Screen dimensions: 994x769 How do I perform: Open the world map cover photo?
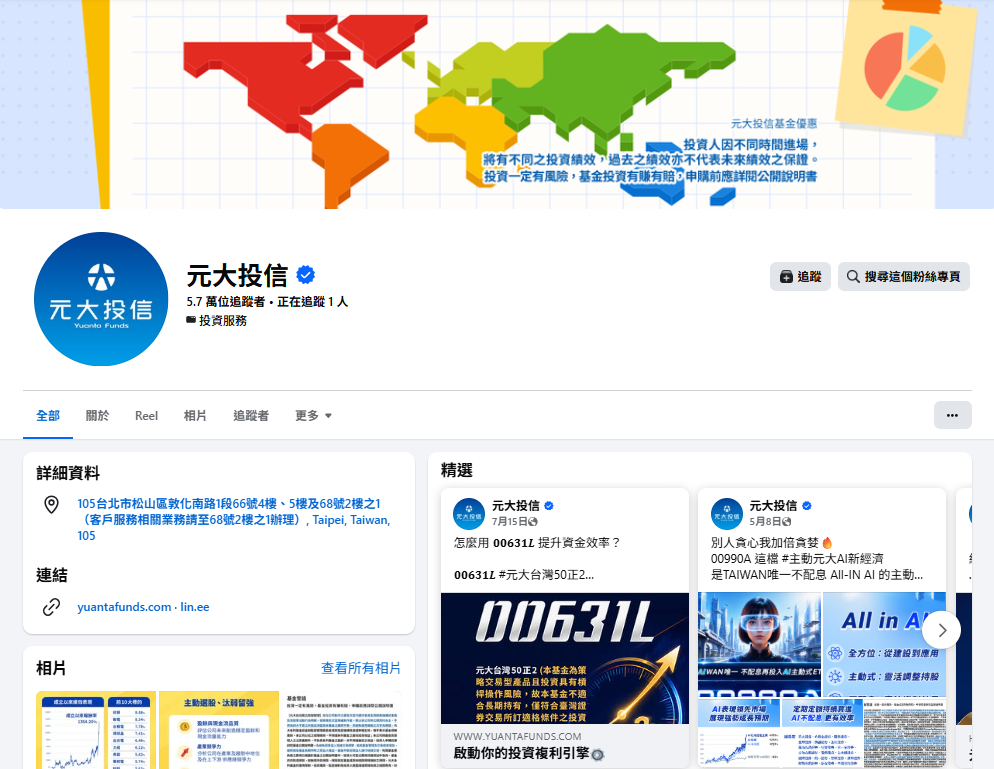(497, 104)
